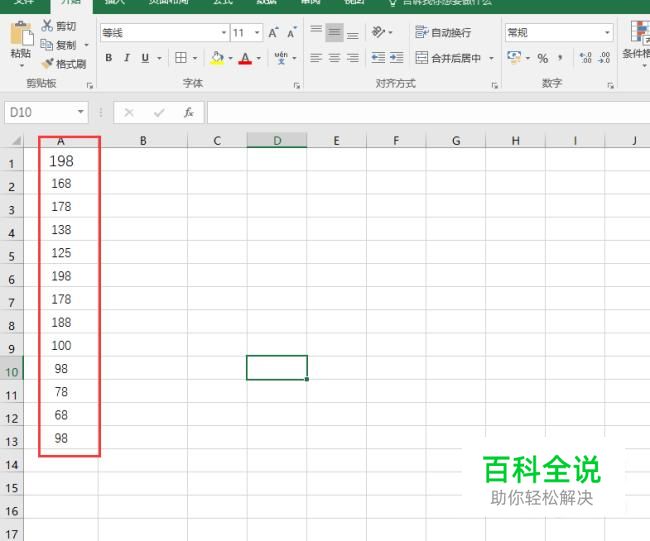Increase cell indent
Screen dimensions: 650x541
[x=397, y=58]
